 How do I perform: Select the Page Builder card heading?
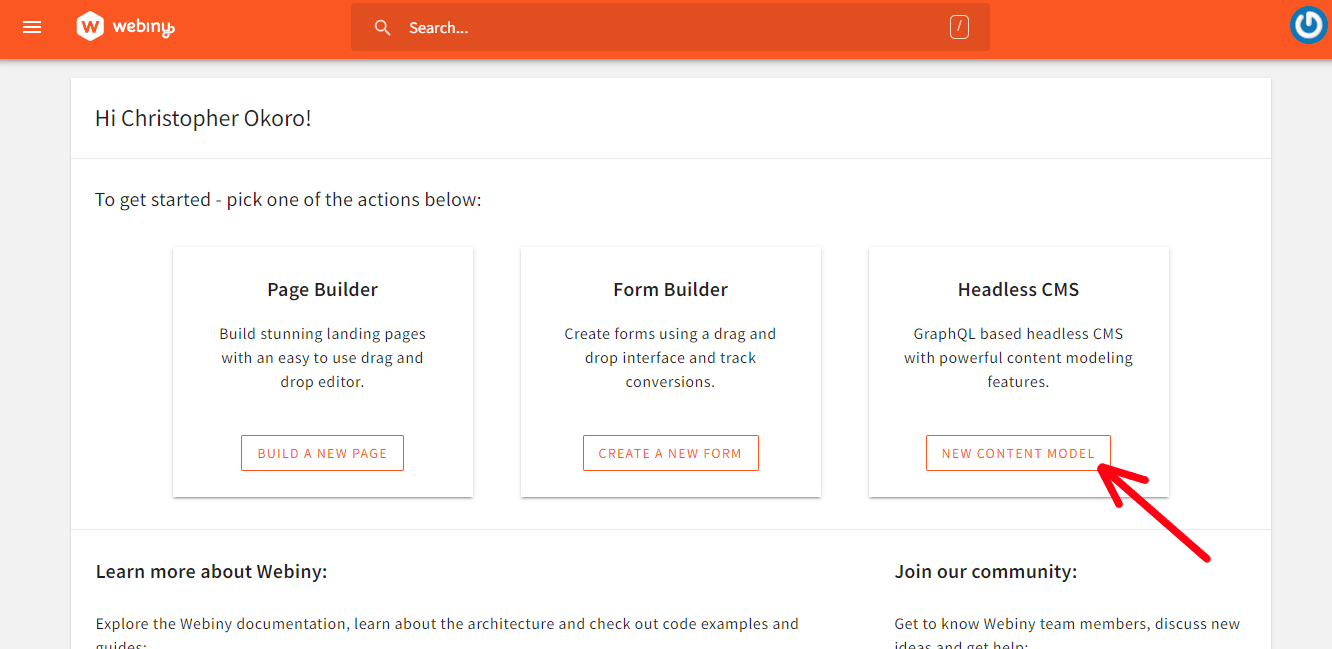[322, 289]
